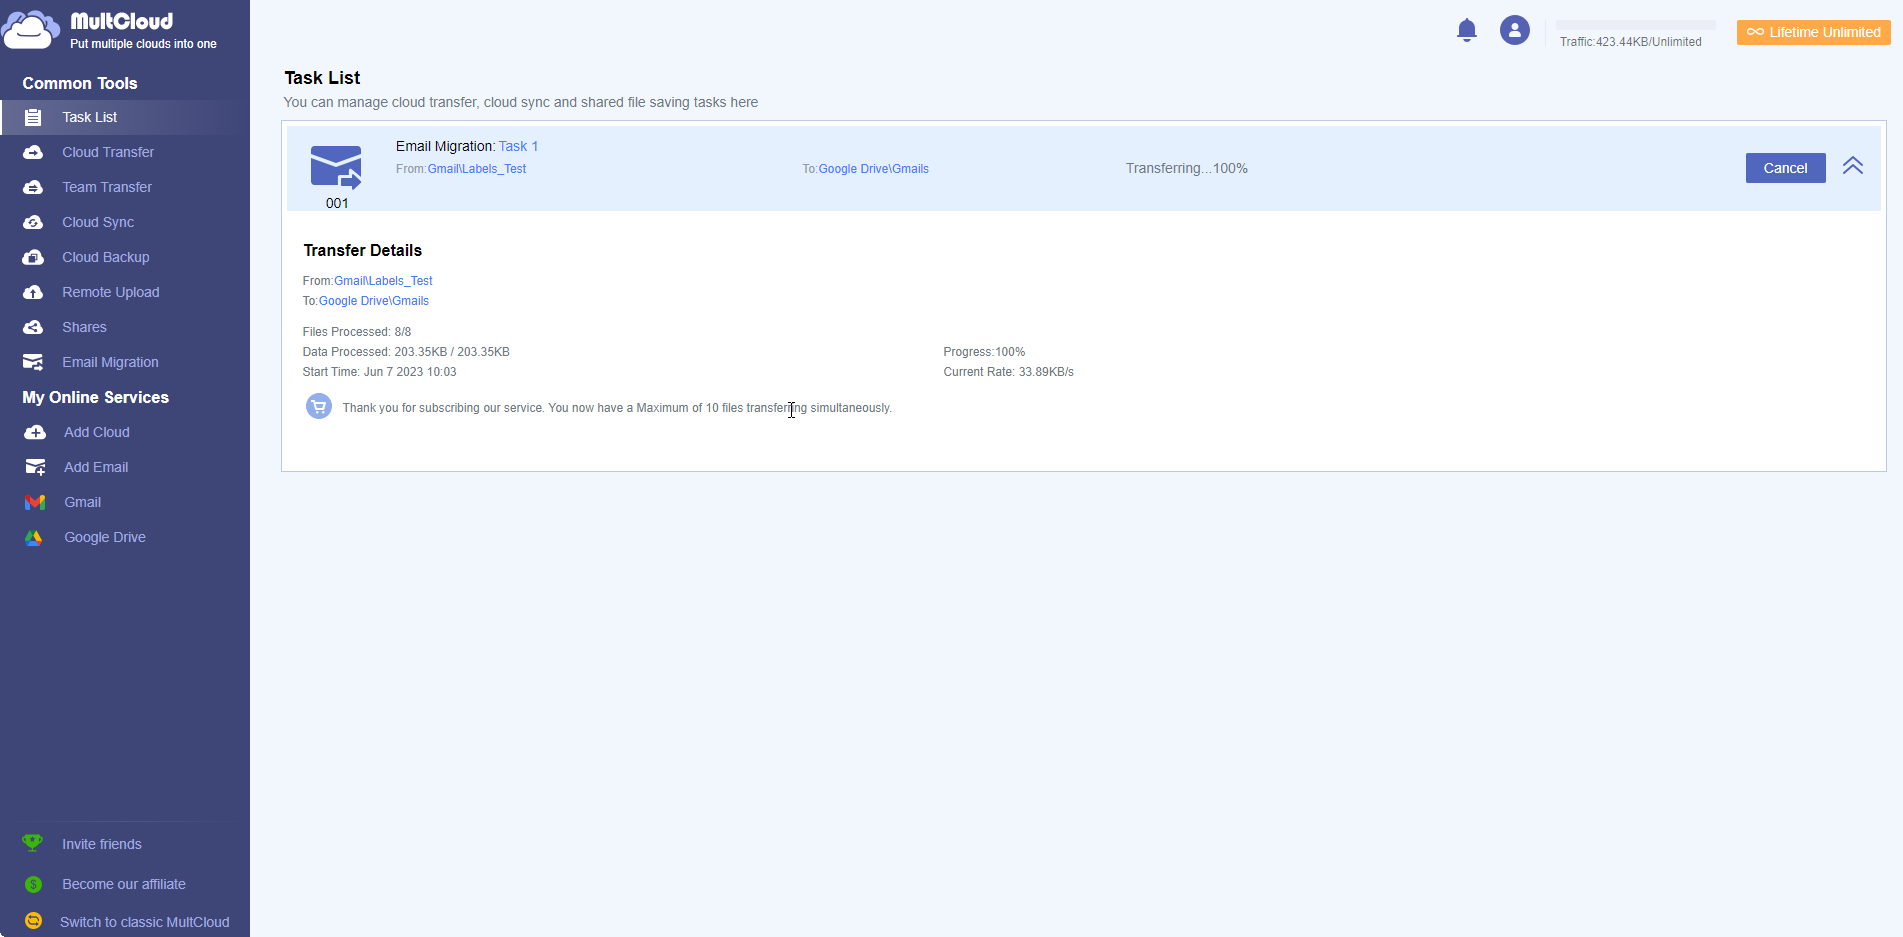Switch to classic MultCloud
Image resolution: width=1903 pixels, height=937 pixels.
[145, 922]
